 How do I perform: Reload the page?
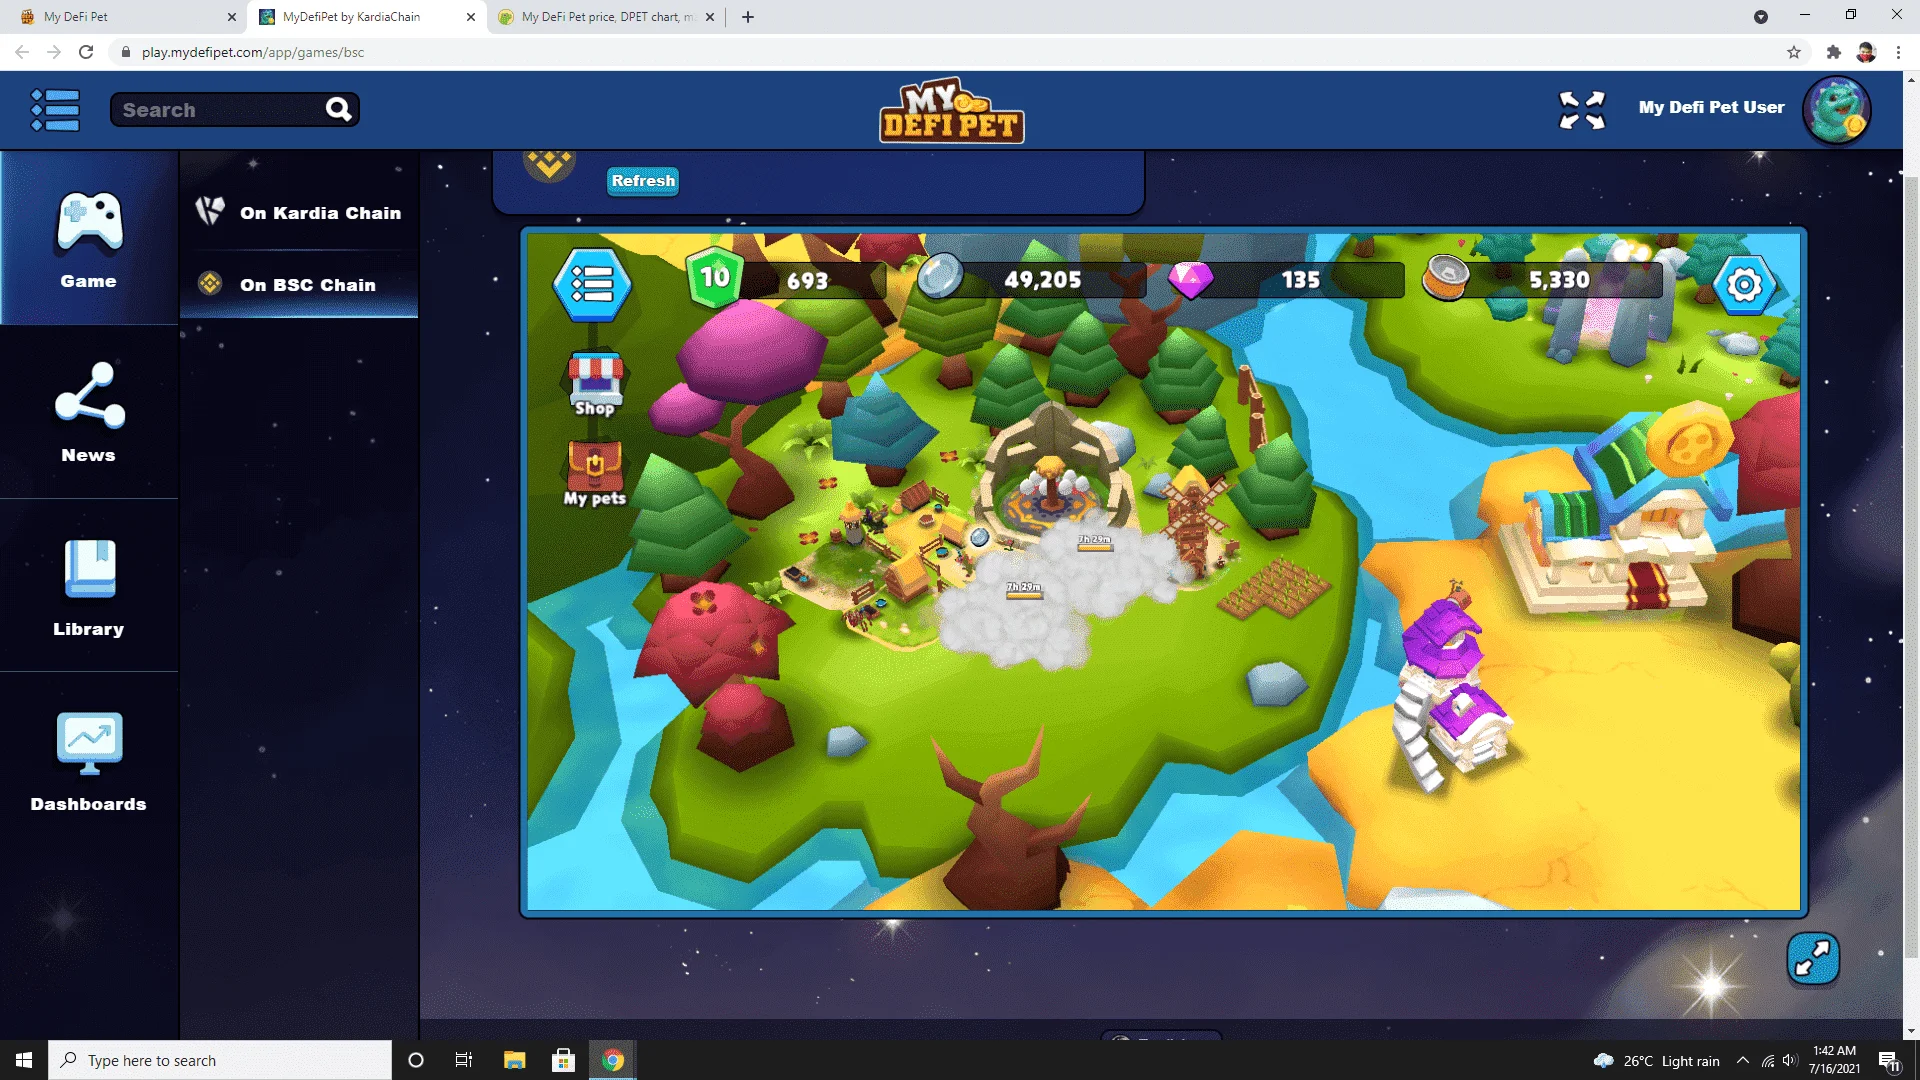coord(86,52)
